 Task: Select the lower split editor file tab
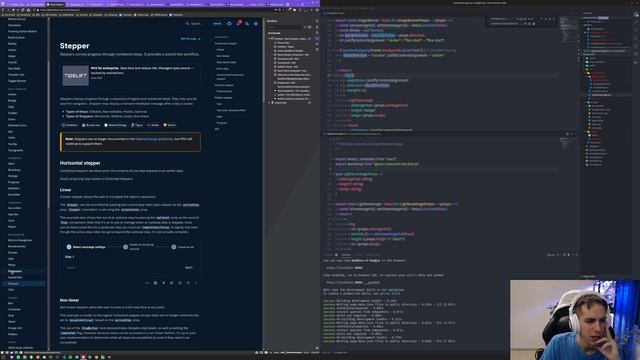pos(353,134)
